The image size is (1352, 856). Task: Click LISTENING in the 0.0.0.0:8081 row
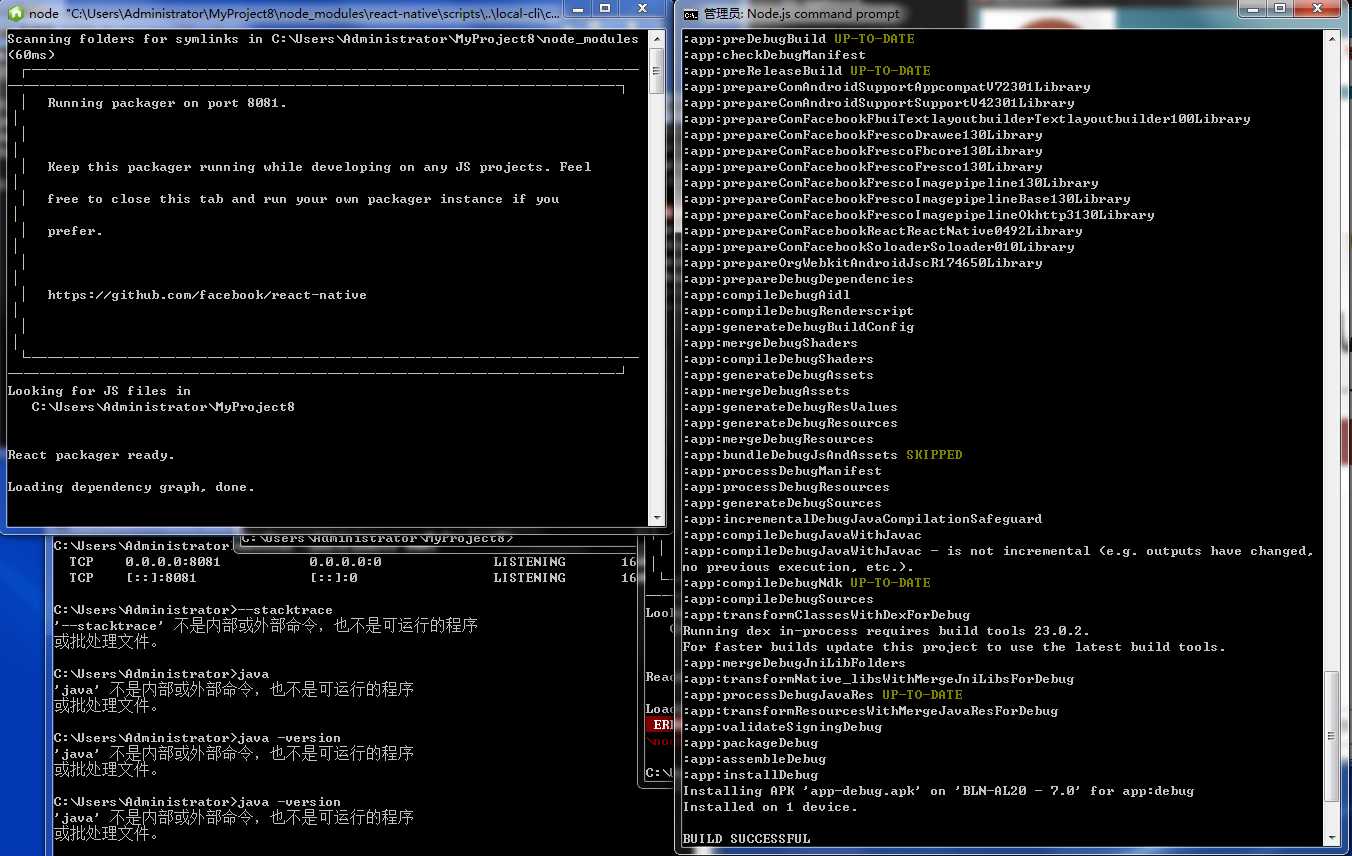[529, 562]
